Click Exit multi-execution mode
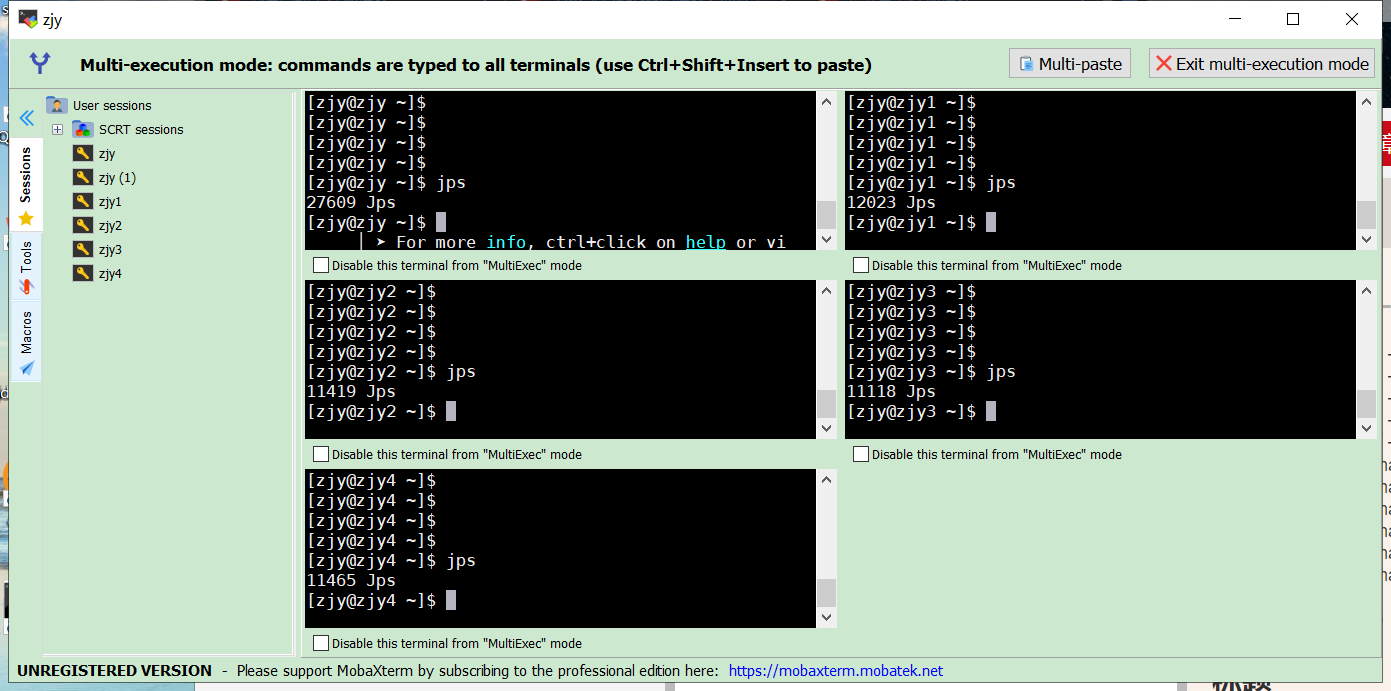 1261,62
